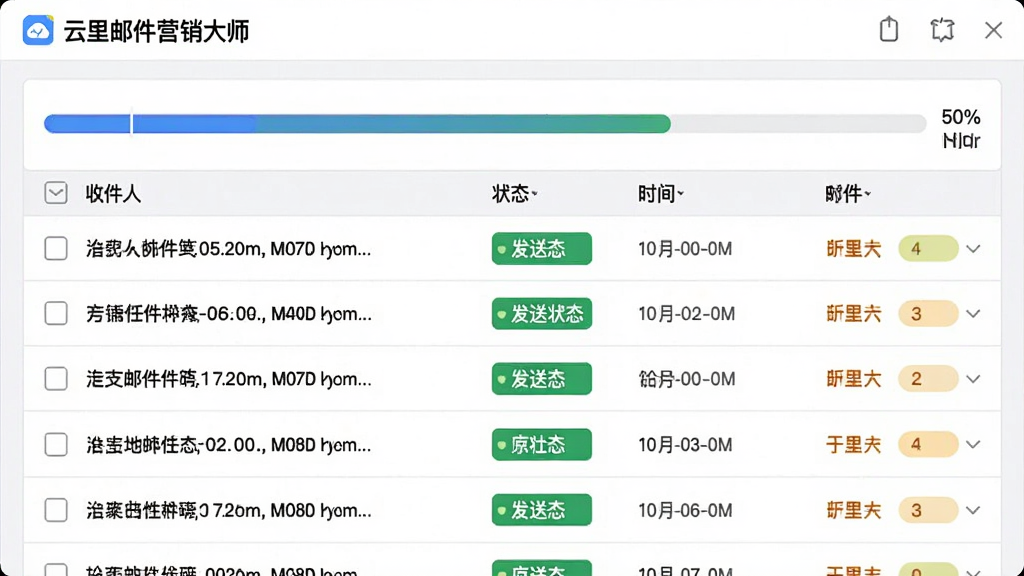The width and height of the screenshot is (1024, 576).
Task: Check the row dated 10月-03-0M
Action: point(56,445)
